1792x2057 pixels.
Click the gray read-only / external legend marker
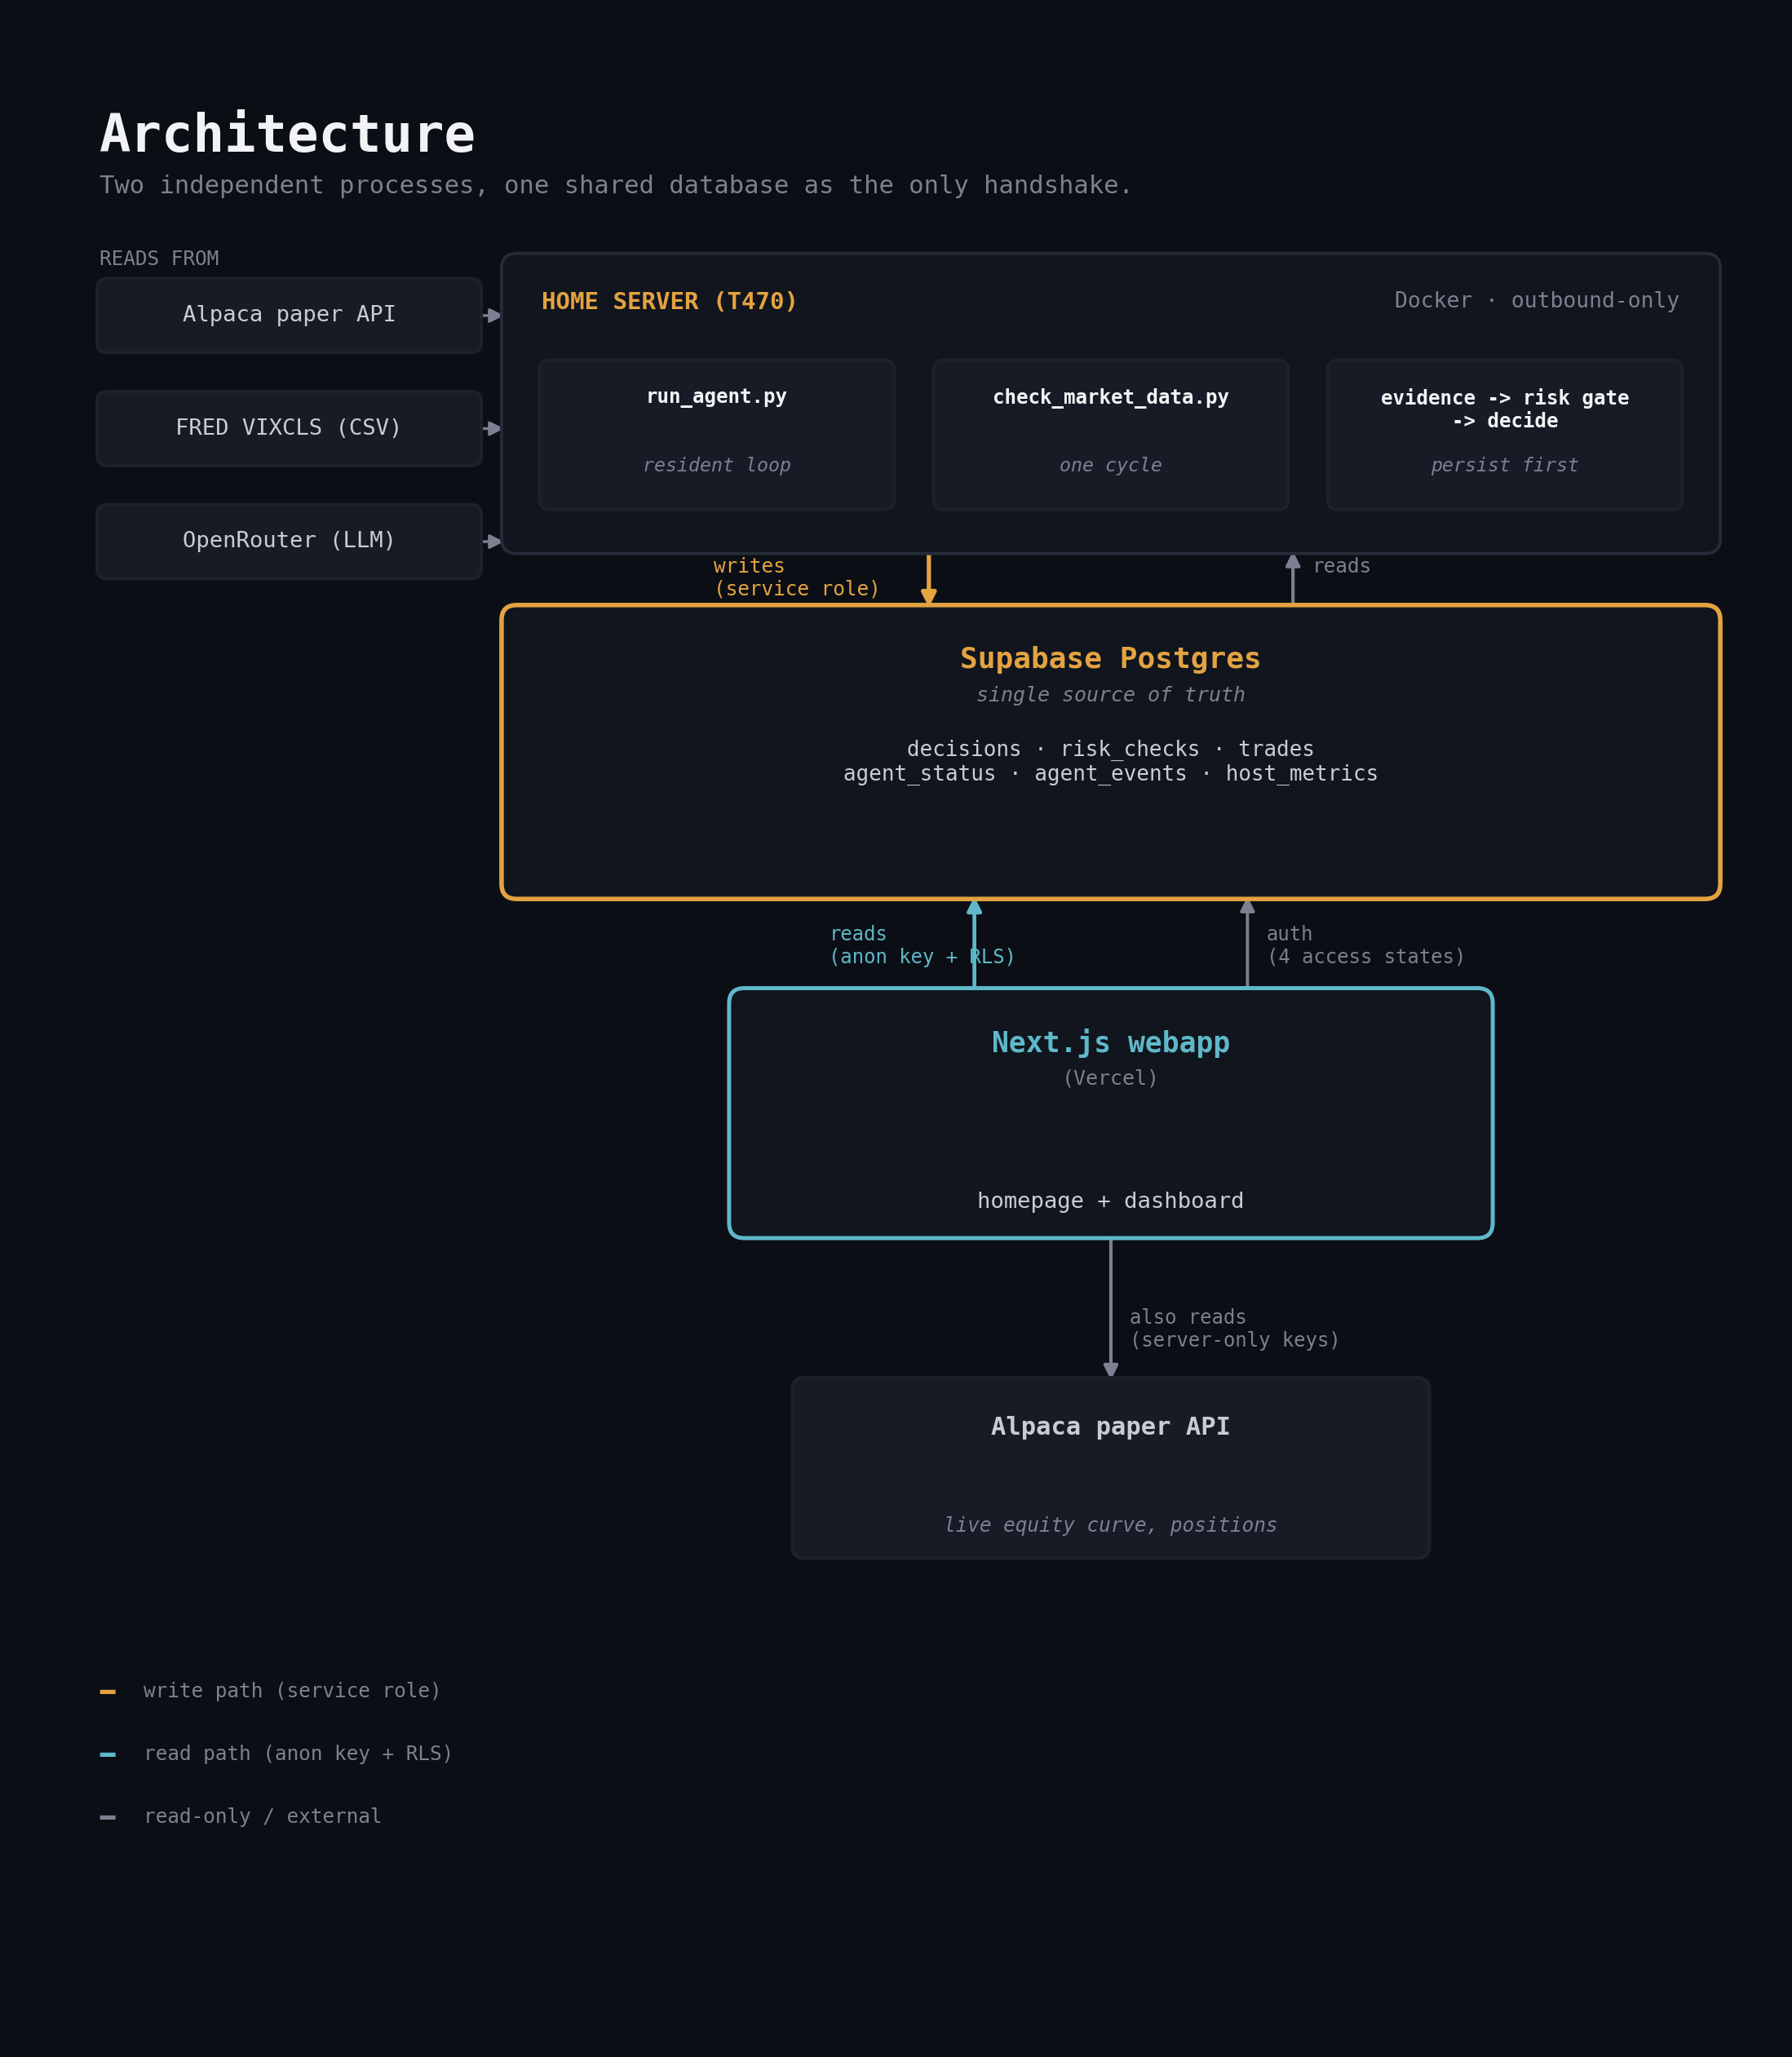(108, 1818)
